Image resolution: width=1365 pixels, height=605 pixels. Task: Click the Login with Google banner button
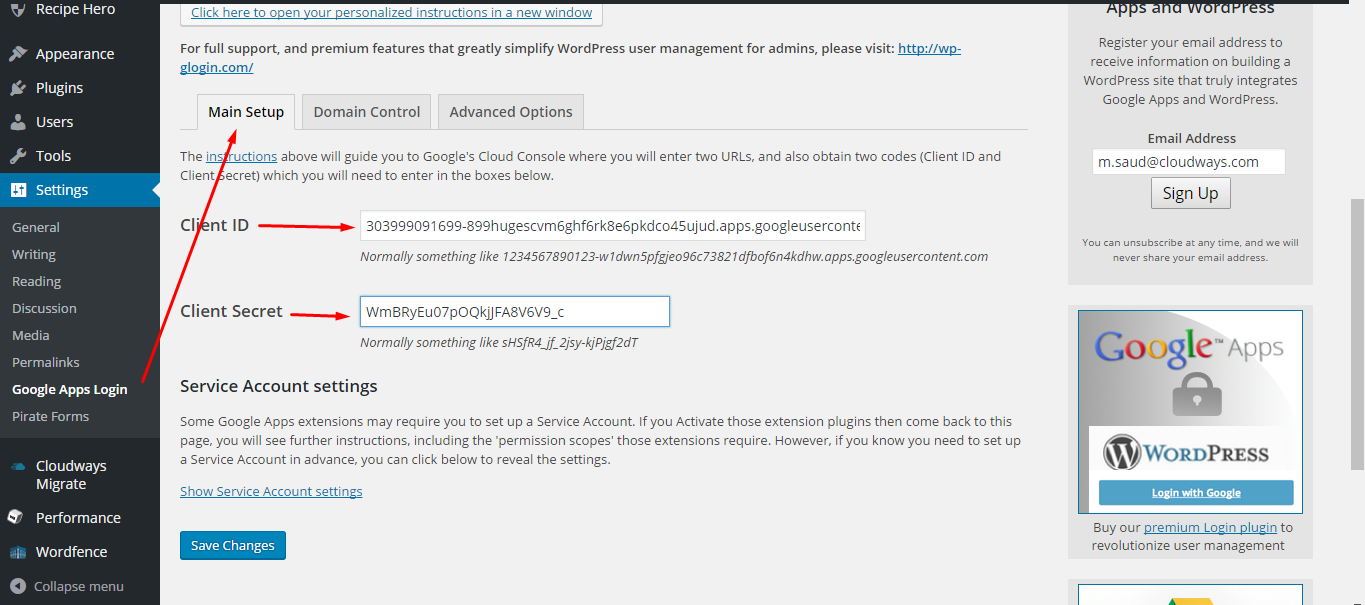point(1196,493)
